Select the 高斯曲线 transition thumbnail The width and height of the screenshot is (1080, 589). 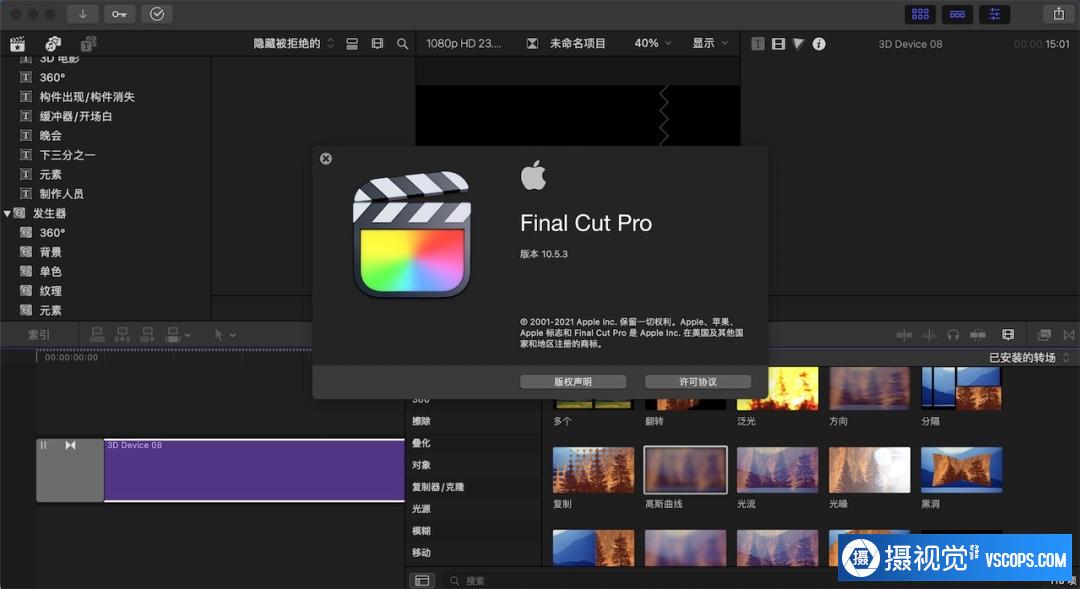point(685,470)
